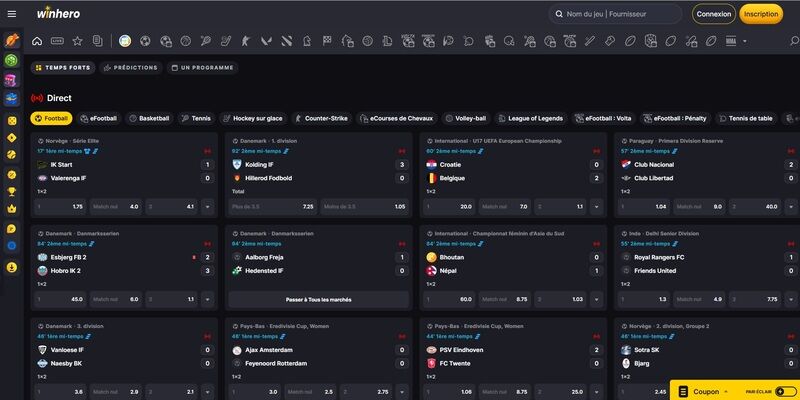This screenshot has height=400, width=800.
Task: Open the Direct live section header
Action: pos(52,98)
